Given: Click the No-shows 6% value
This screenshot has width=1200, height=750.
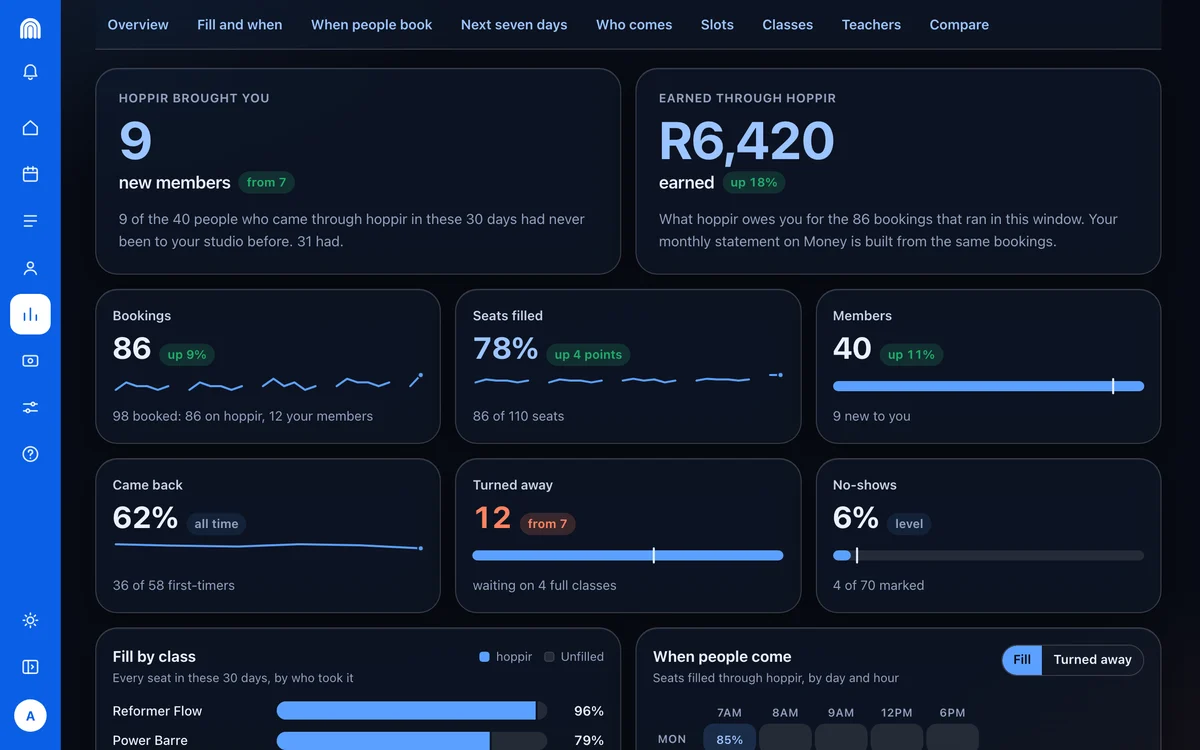Looking at the screenshot, I should (x=856, y=518).
